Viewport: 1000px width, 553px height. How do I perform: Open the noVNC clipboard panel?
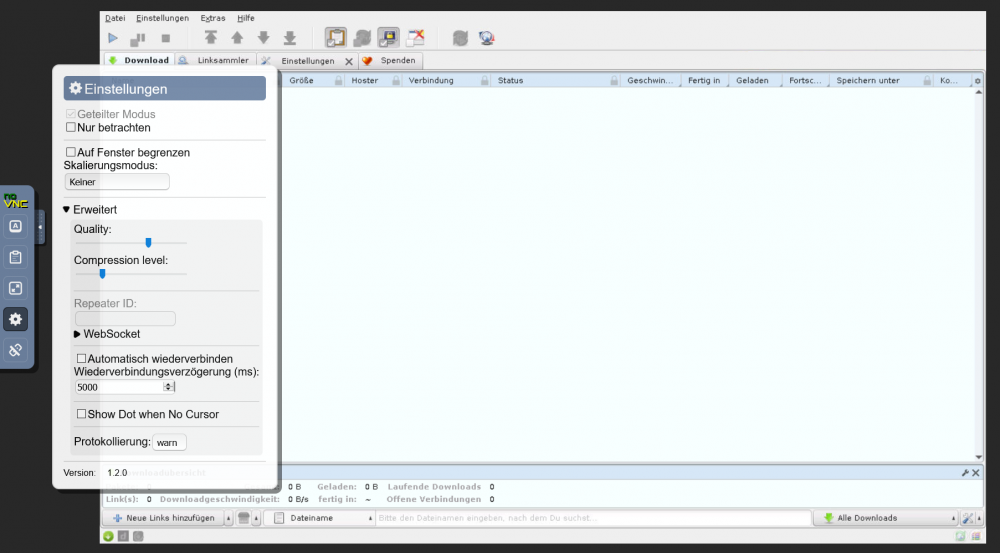click(x=15, y=257)
